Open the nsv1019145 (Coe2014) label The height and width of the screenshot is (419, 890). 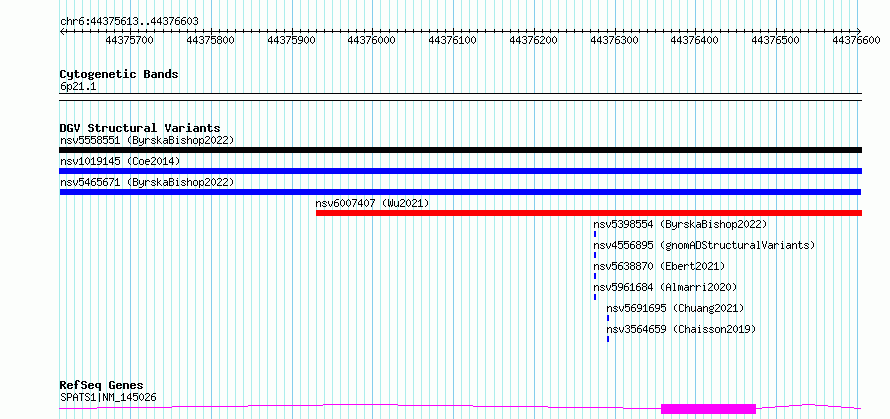click(x=120, y=161)
